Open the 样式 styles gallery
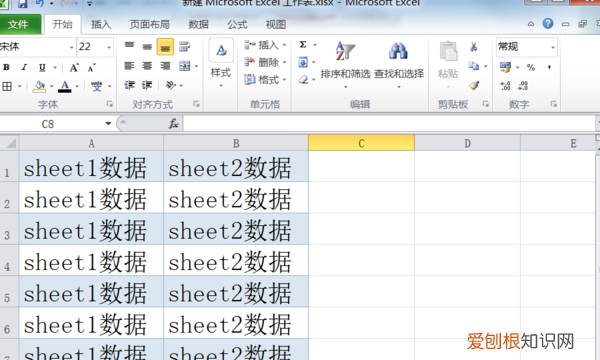Viewport: 600px width, 360px height. coord(221,64)
